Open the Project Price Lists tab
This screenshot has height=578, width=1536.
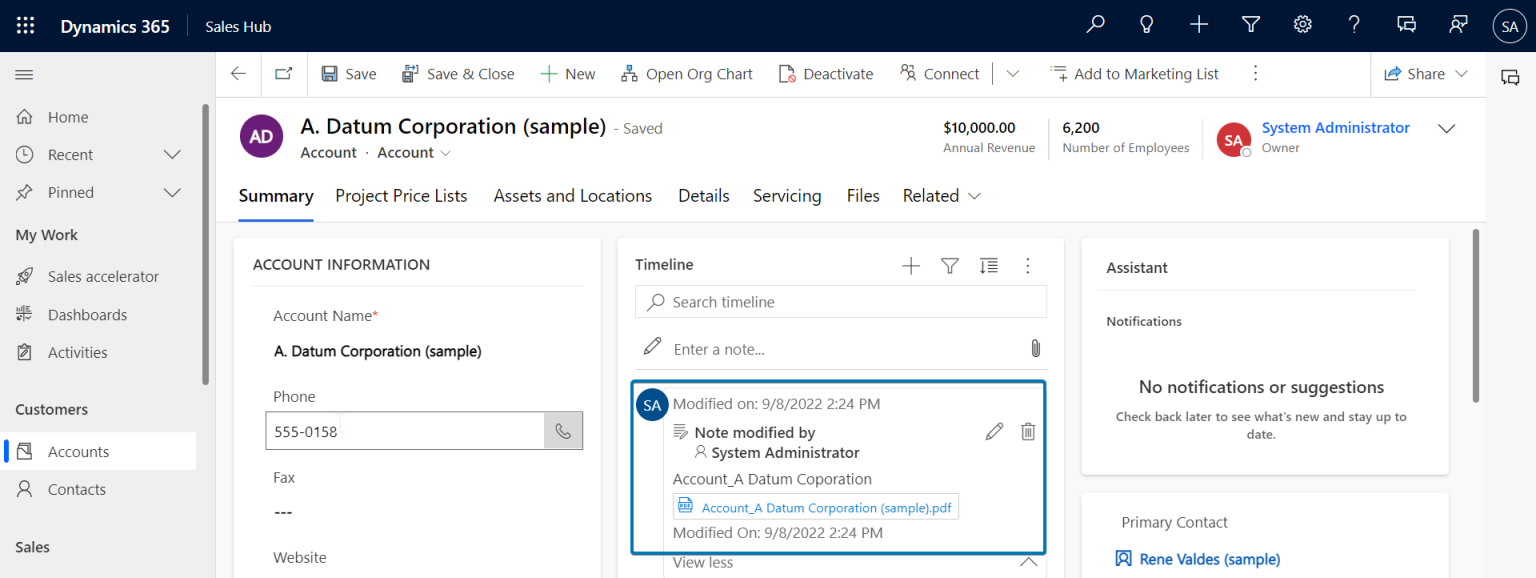(401, 196)
